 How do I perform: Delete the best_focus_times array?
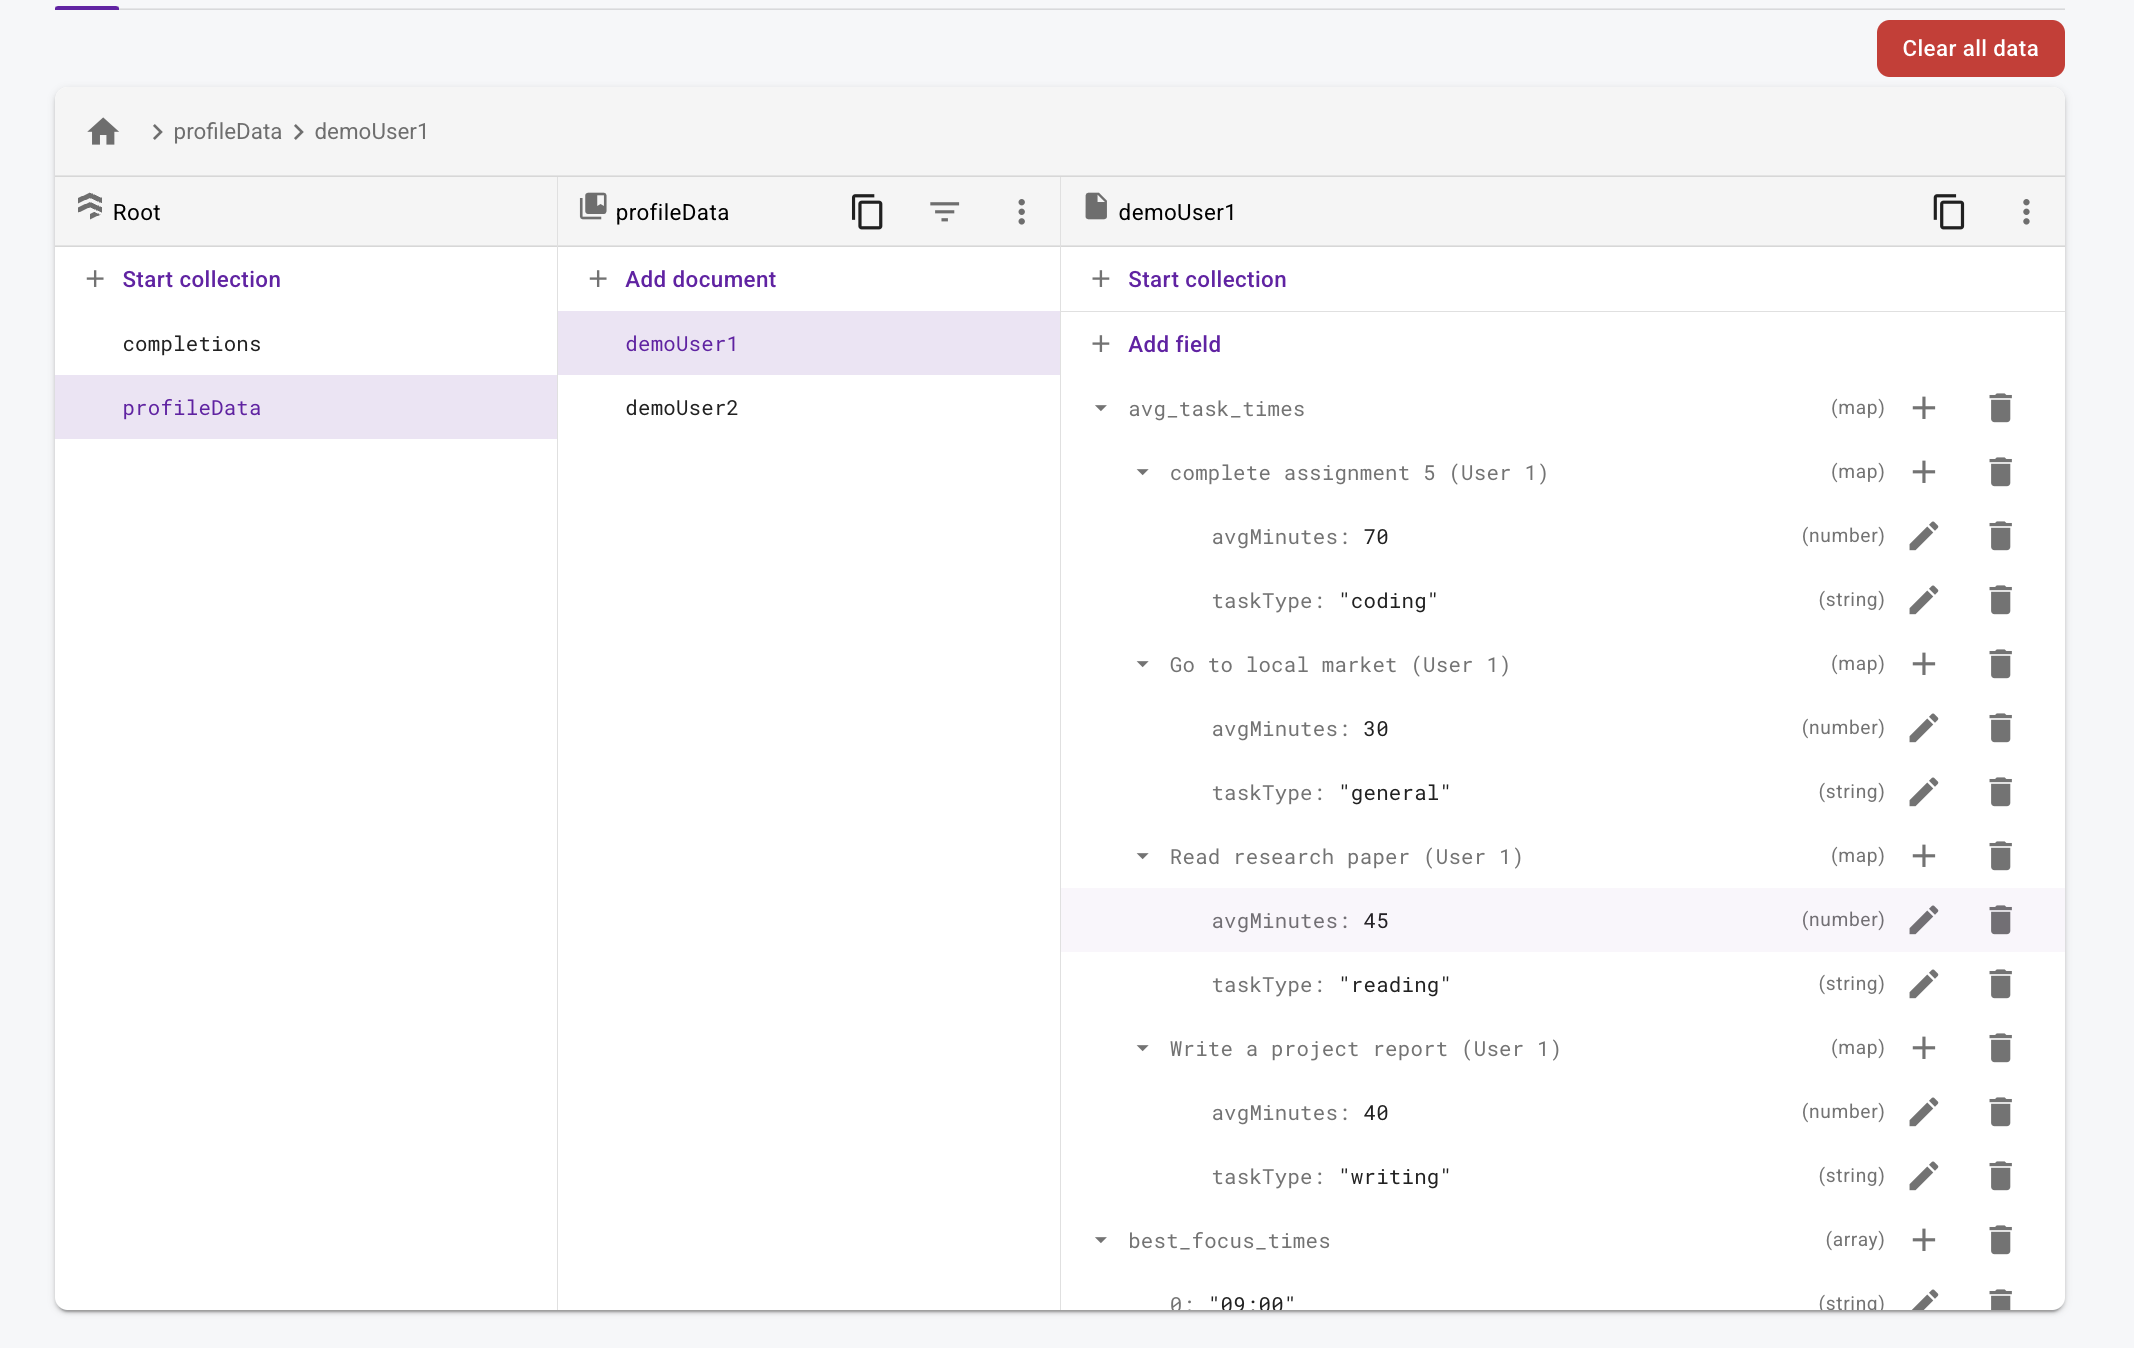tap(2000, 1240)
